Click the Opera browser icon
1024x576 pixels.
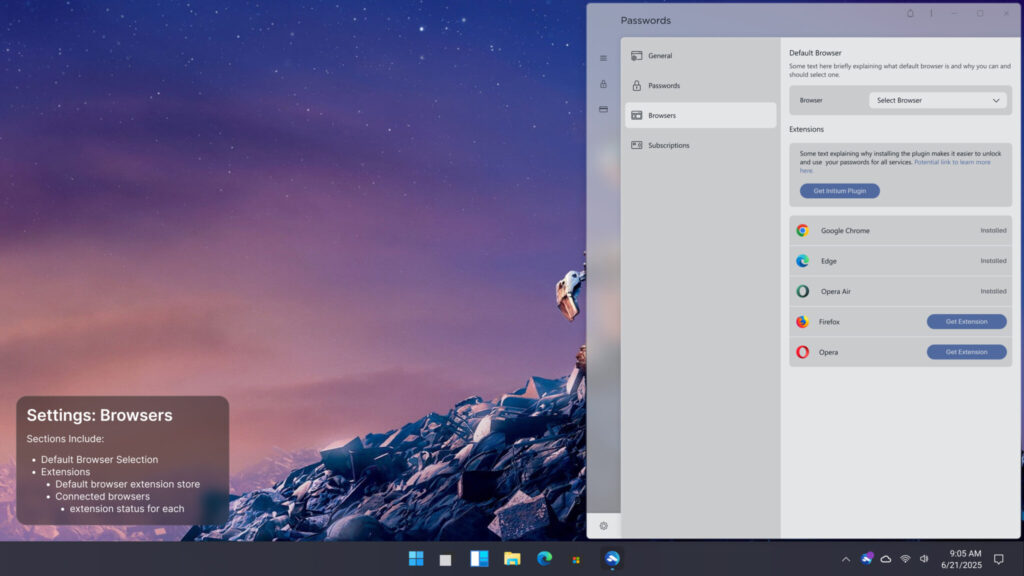pyautogui.click(x=804, y=351)
